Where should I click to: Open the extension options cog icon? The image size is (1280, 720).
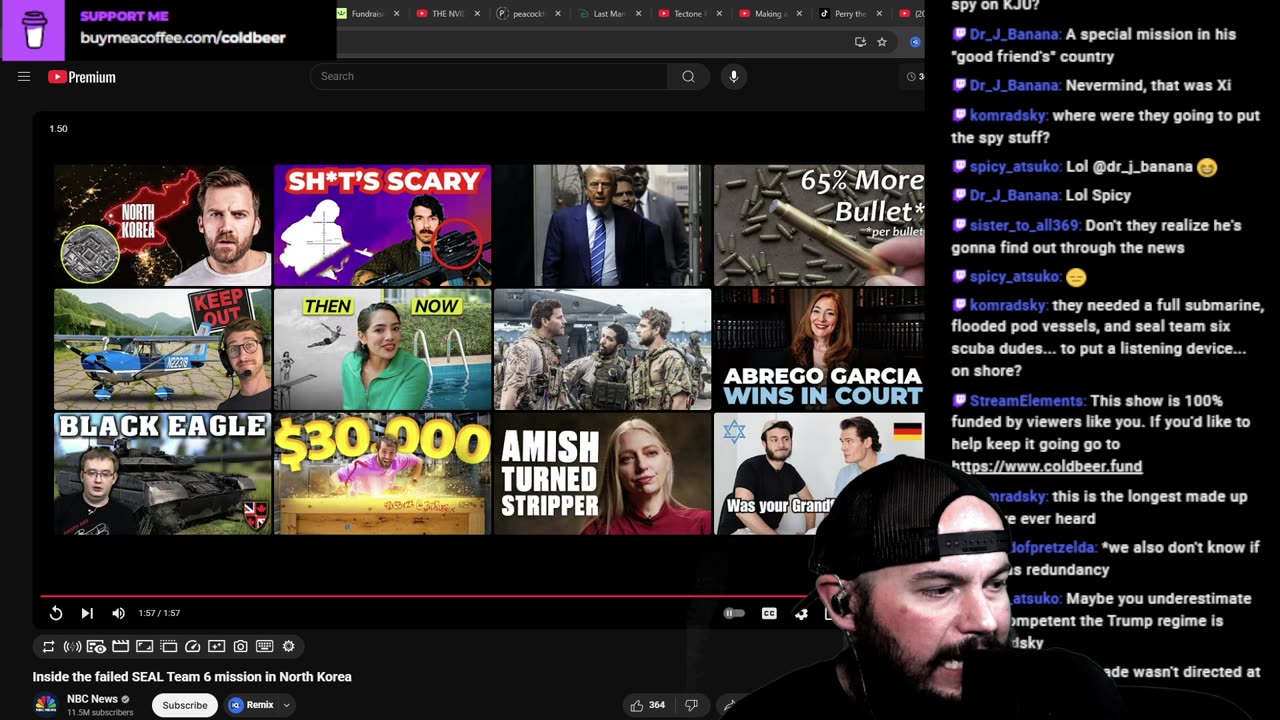tap(288, 647)
